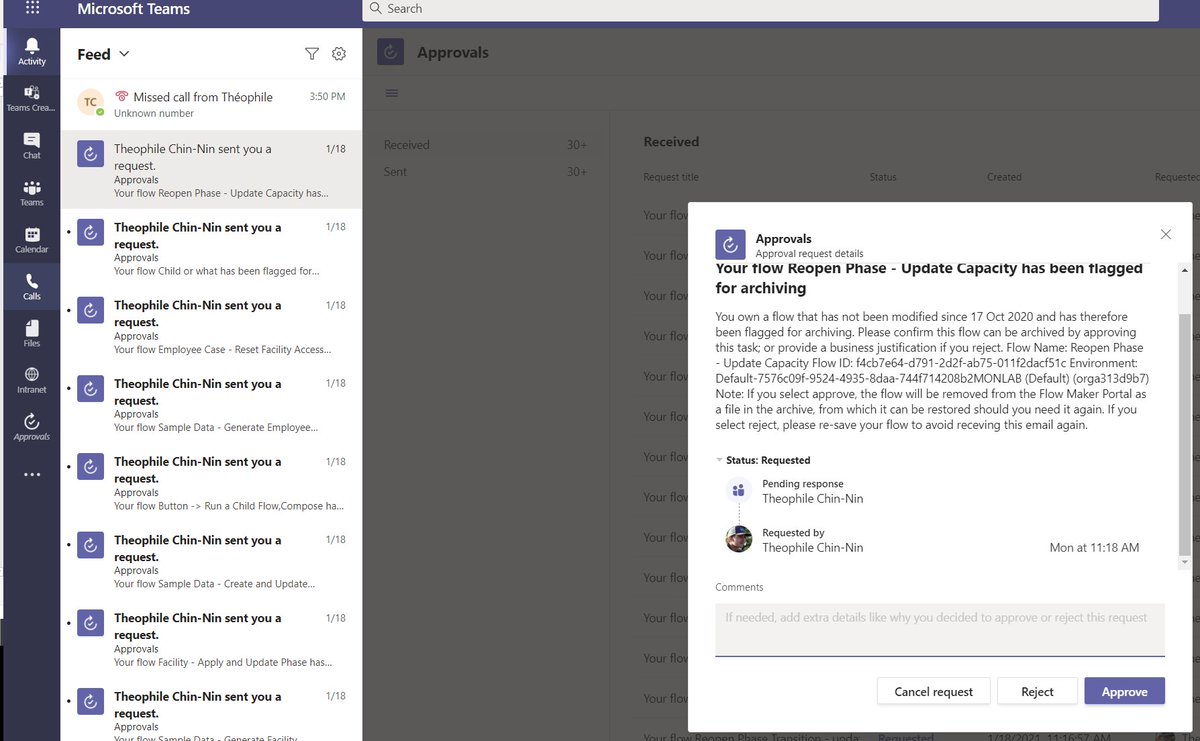Click Approvals icon in dialog header
Screen dimensions: 1200x741
pos(730,245)
